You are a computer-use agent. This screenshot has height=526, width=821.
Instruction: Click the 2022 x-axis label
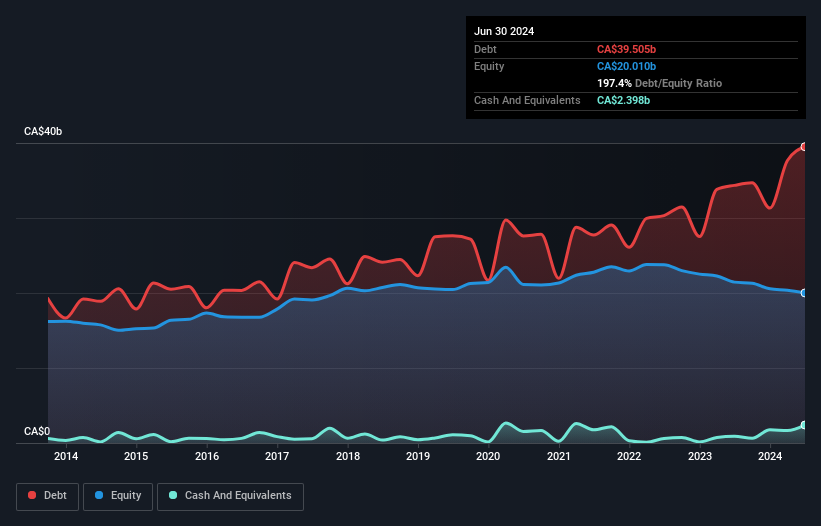[x=629, y=456]
